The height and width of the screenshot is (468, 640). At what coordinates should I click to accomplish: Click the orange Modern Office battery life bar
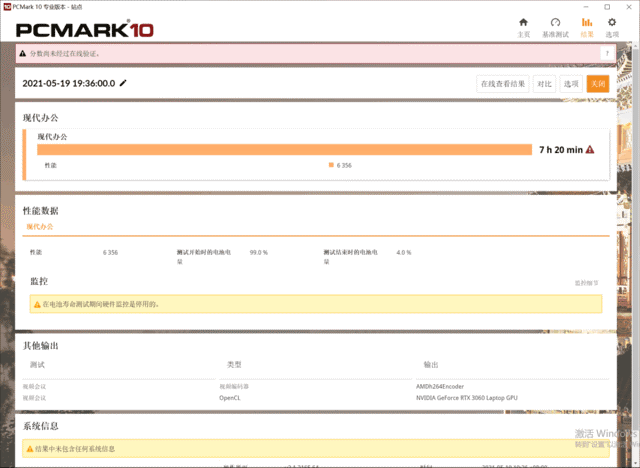pos(284,150)
